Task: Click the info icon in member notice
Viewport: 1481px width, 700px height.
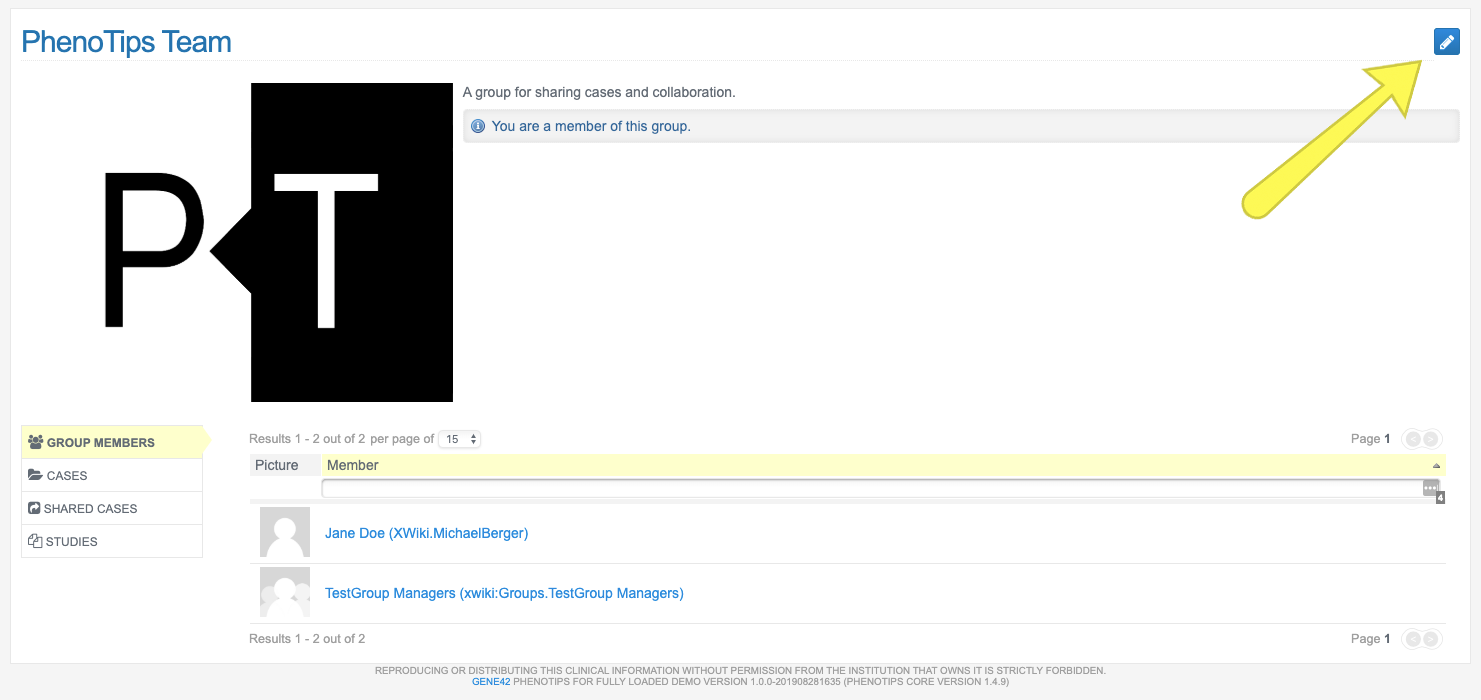Action: click(478, 126)
